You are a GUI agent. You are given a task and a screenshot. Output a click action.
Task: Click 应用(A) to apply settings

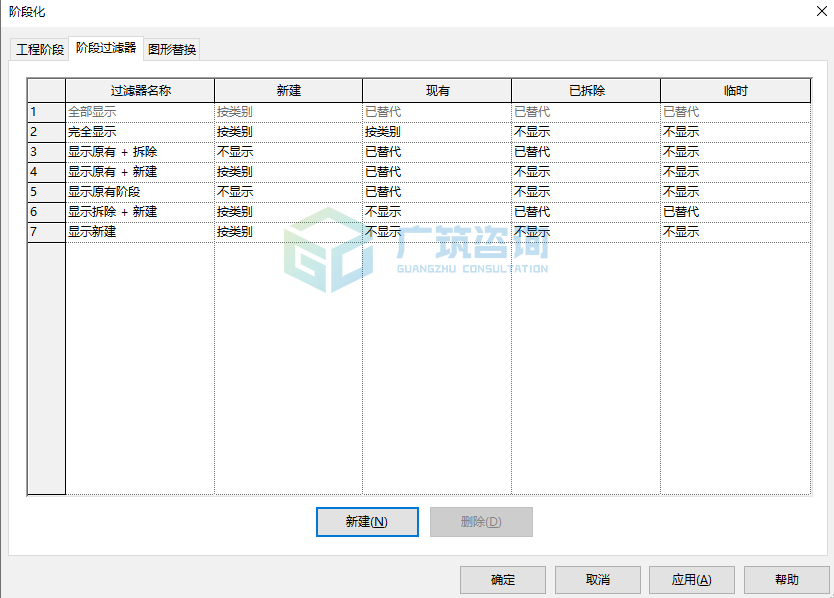point(691,580)
